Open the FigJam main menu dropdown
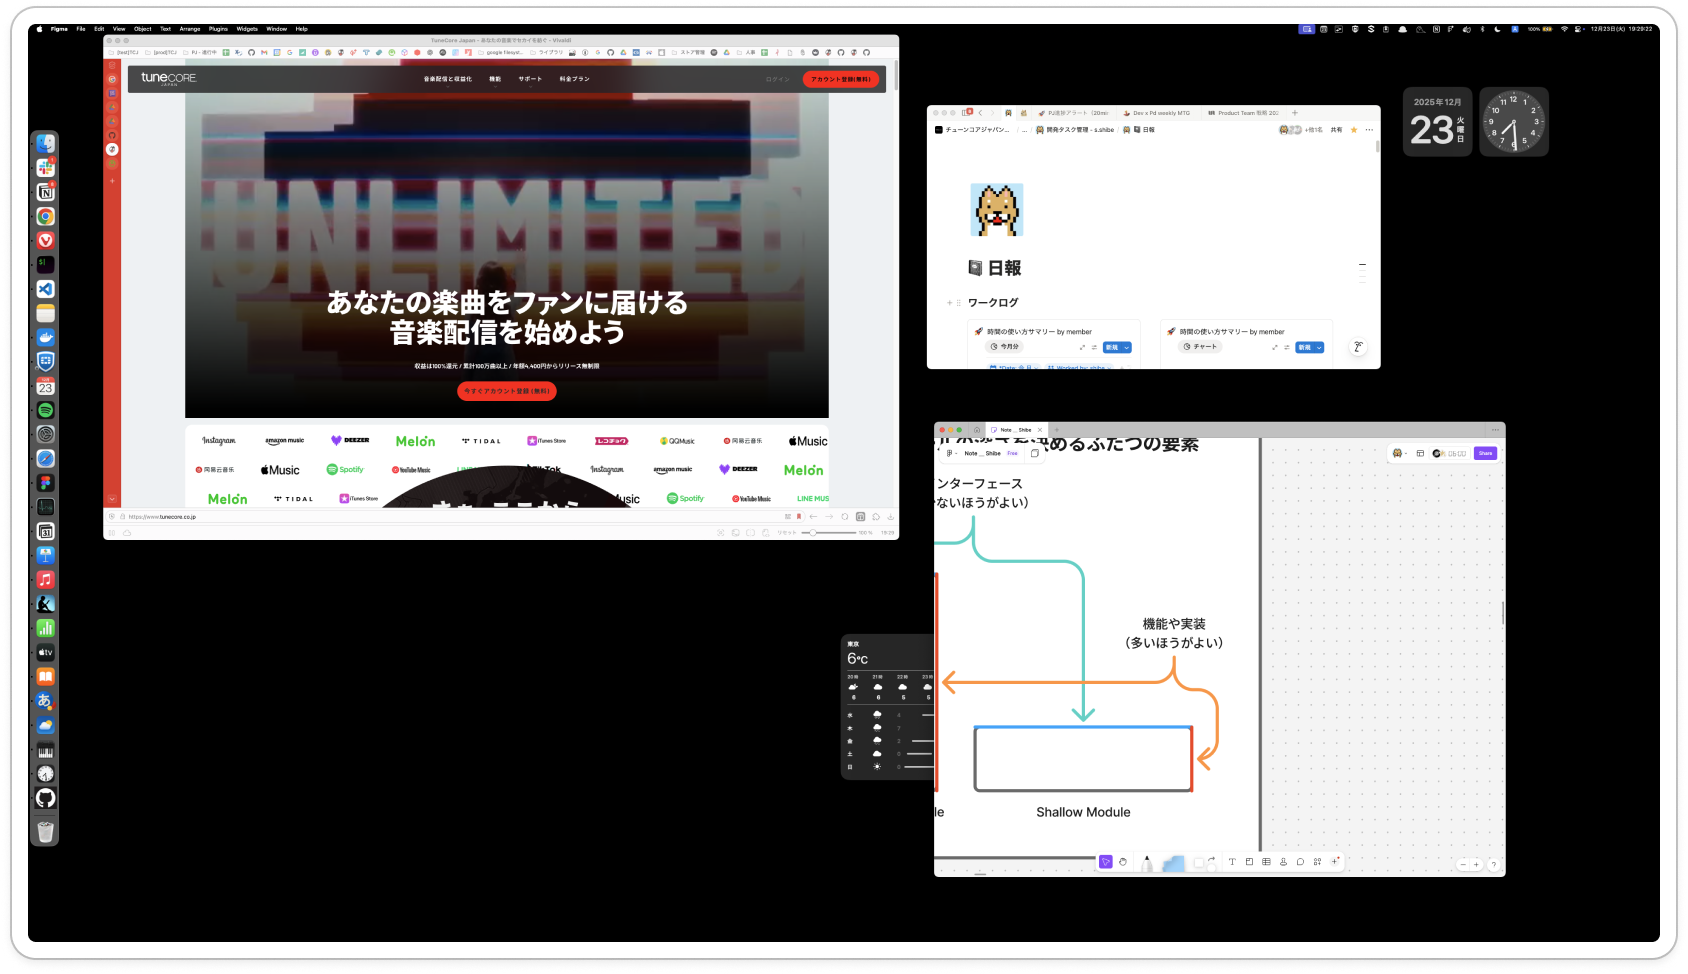 pos(952,453)
